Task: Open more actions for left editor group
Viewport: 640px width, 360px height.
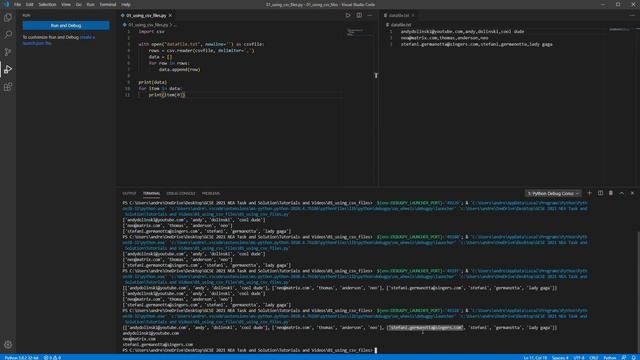Action: click(x=370, y=16)
